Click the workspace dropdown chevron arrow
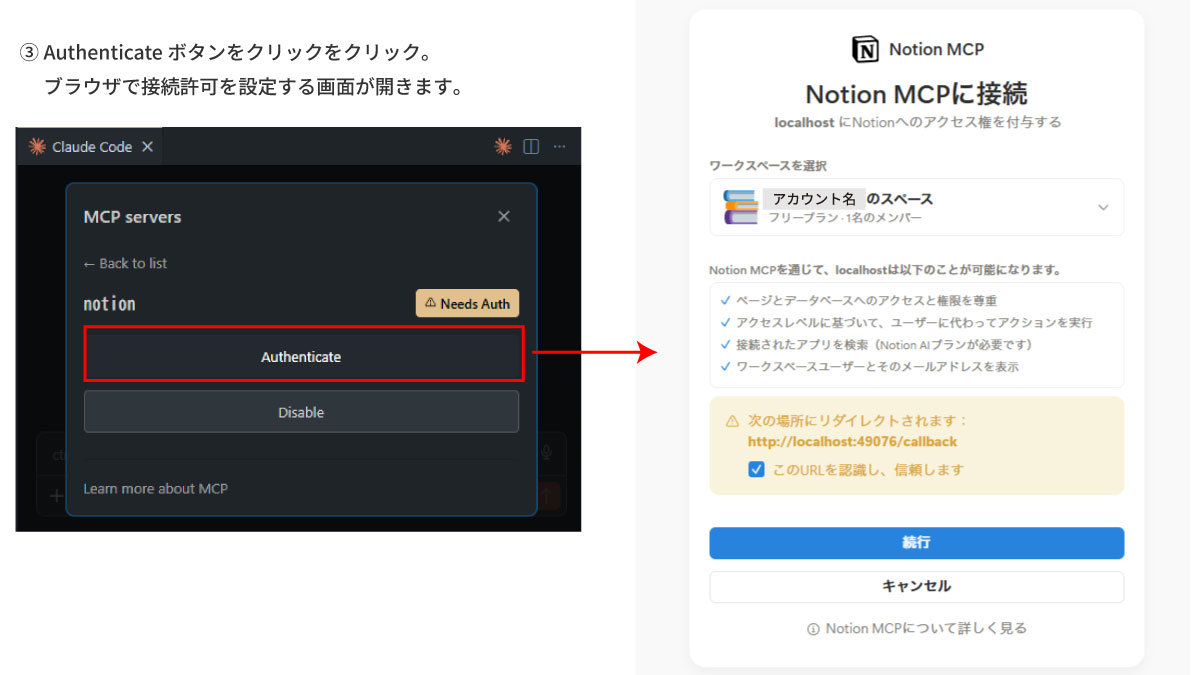Image resolution: width=1200 pixels, height=675 pixels. (x=1103, y=207)
